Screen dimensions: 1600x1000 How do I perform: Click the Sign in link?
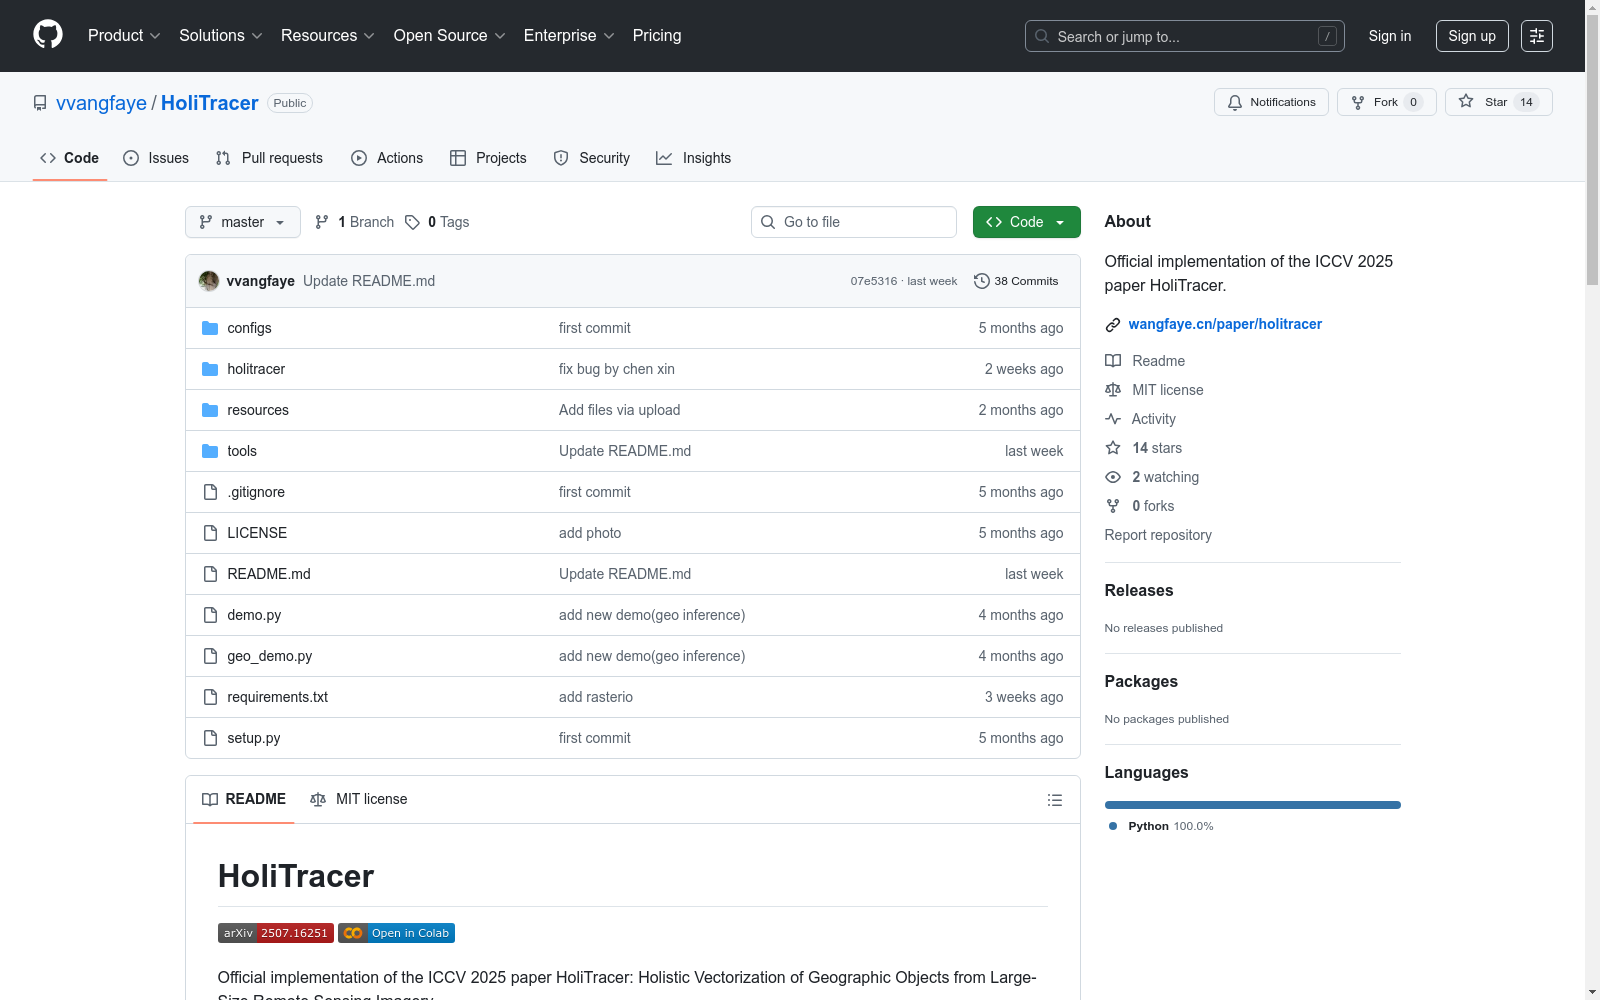tap(1390, 36)
